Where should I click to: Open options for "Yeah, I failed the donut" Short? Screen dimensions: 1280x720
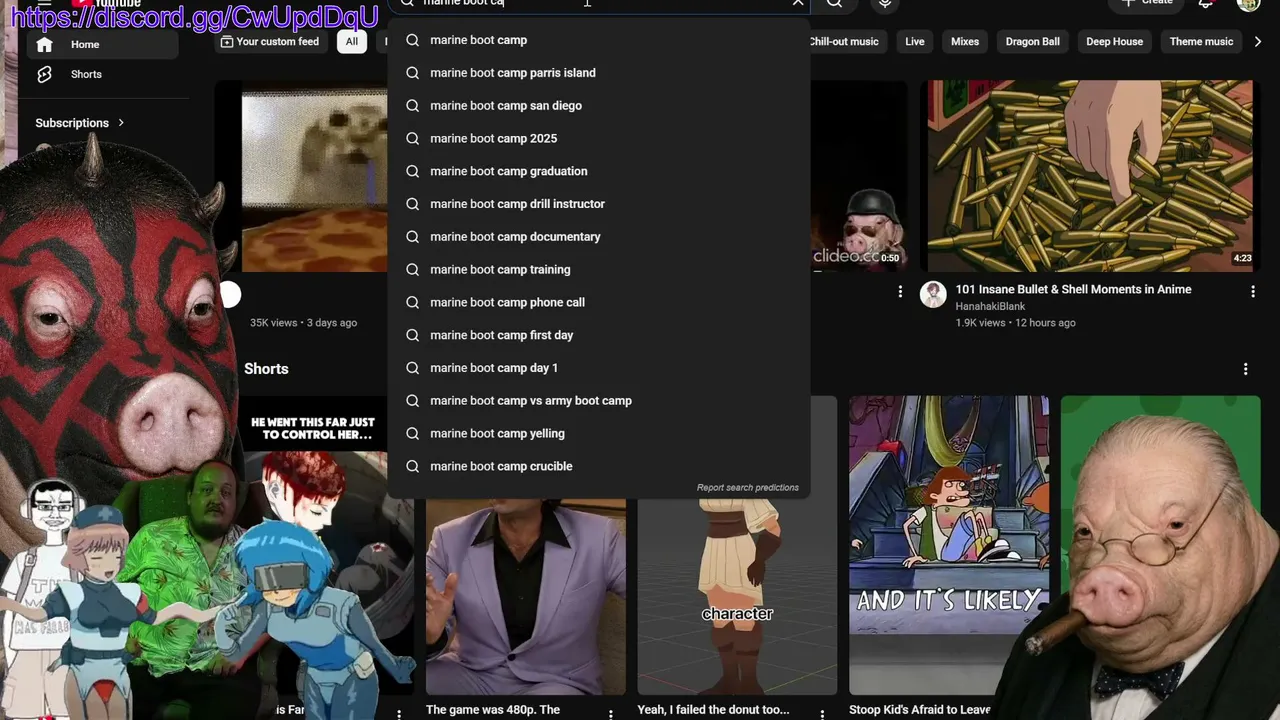823,713
